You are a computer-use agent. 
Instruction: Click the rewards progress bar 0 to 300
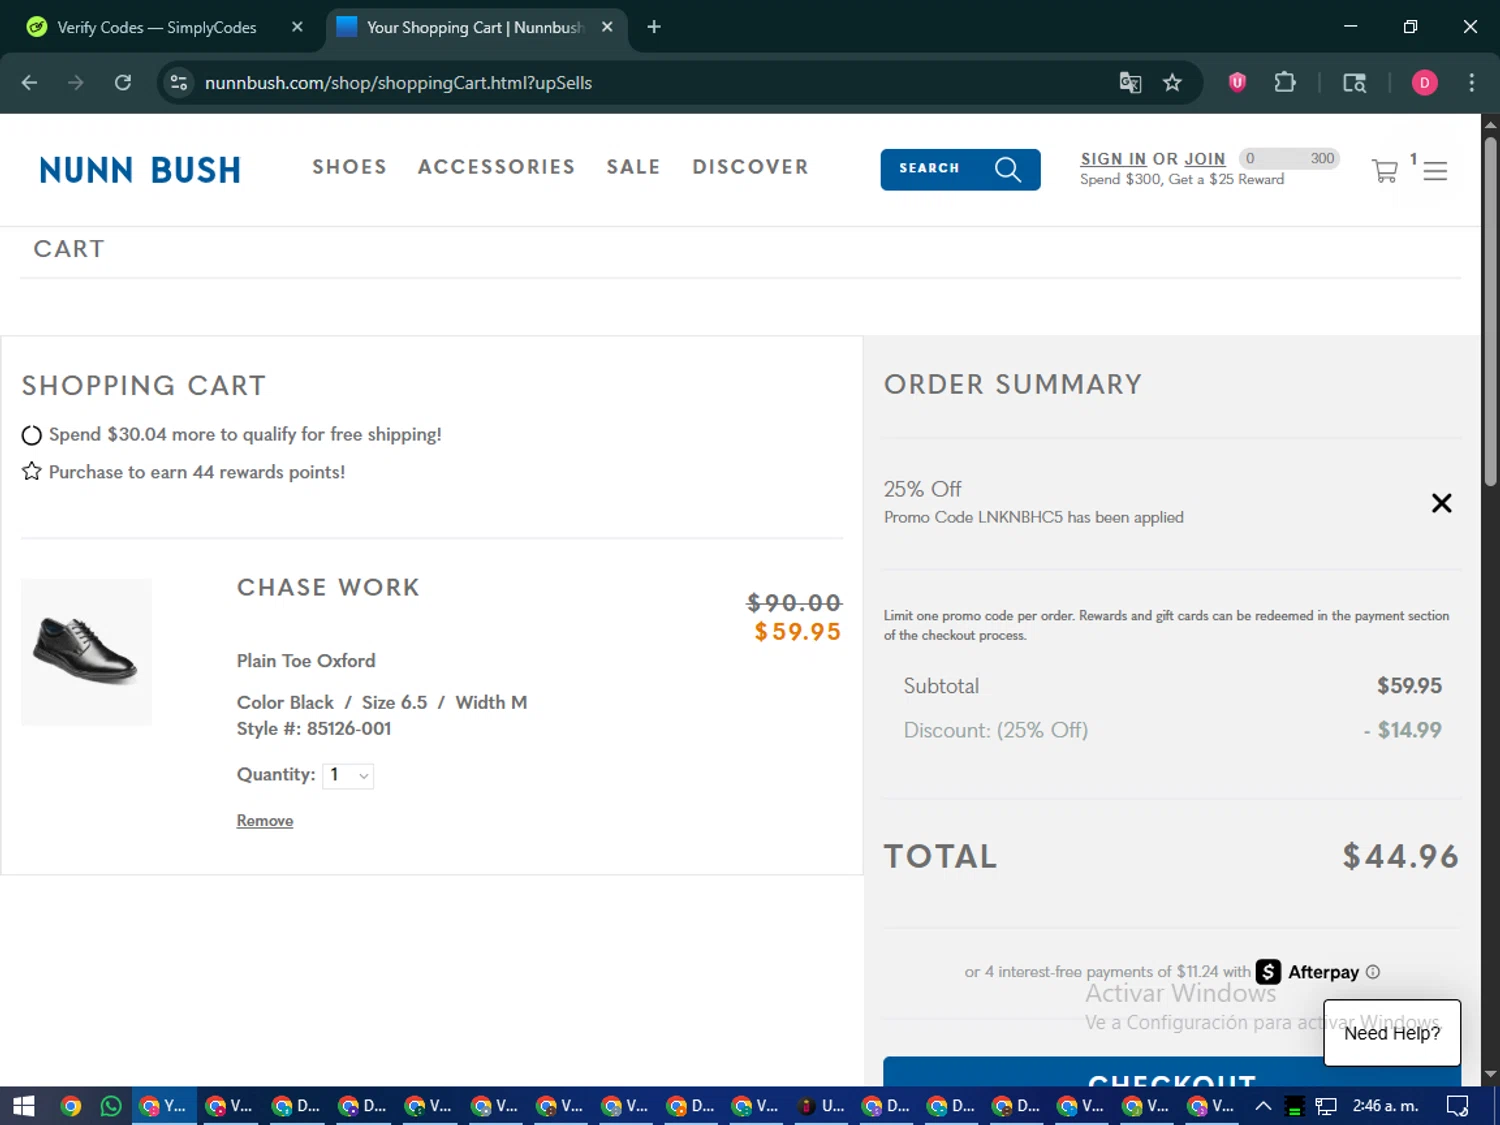pos(1290,158)
